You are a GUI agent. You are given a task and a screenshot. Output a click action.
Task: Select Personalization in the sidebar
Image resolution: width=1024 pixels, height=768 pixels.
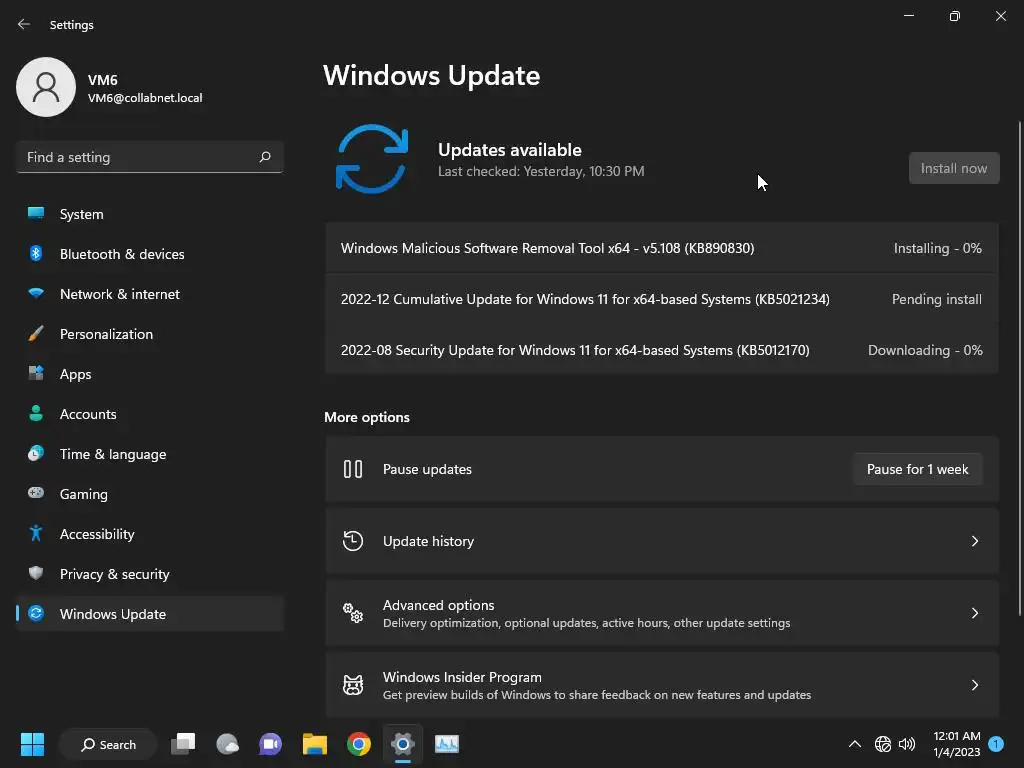(x=150, y=334)
